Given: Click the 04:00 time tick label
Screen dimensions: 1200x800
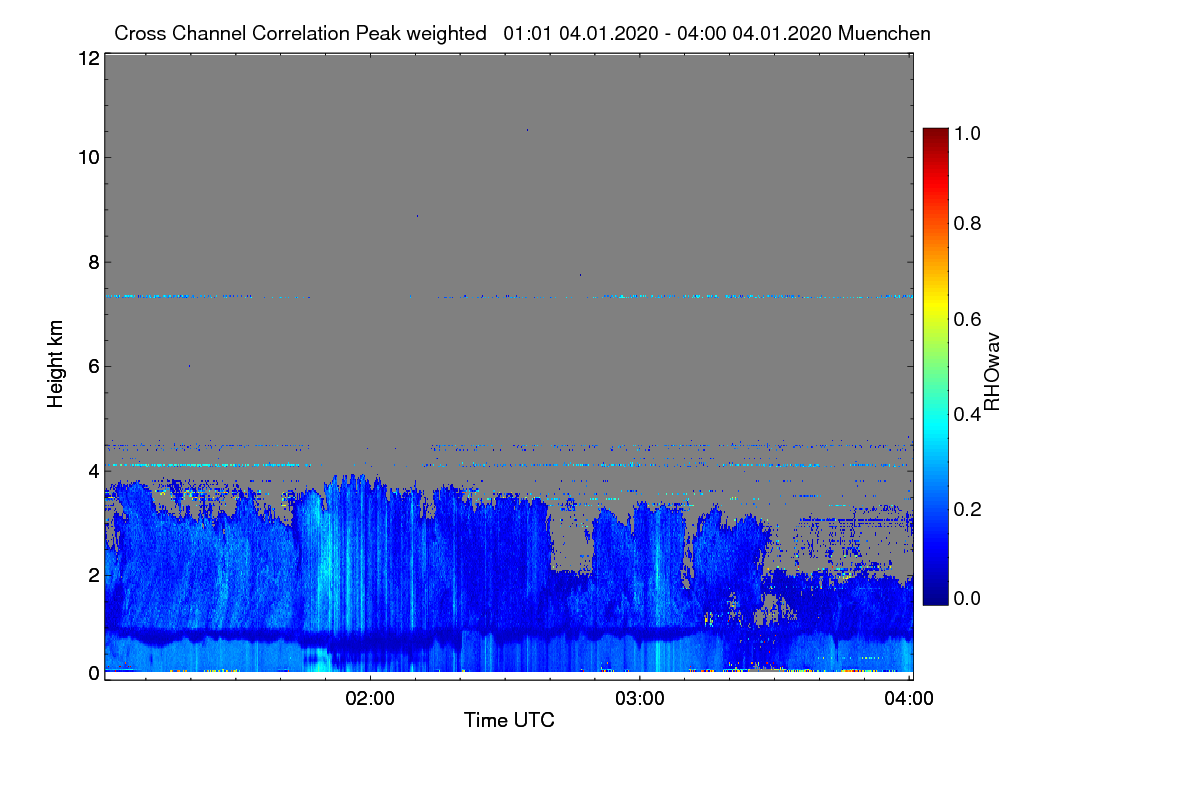Looking at the screenshot, I should point(909,699).
